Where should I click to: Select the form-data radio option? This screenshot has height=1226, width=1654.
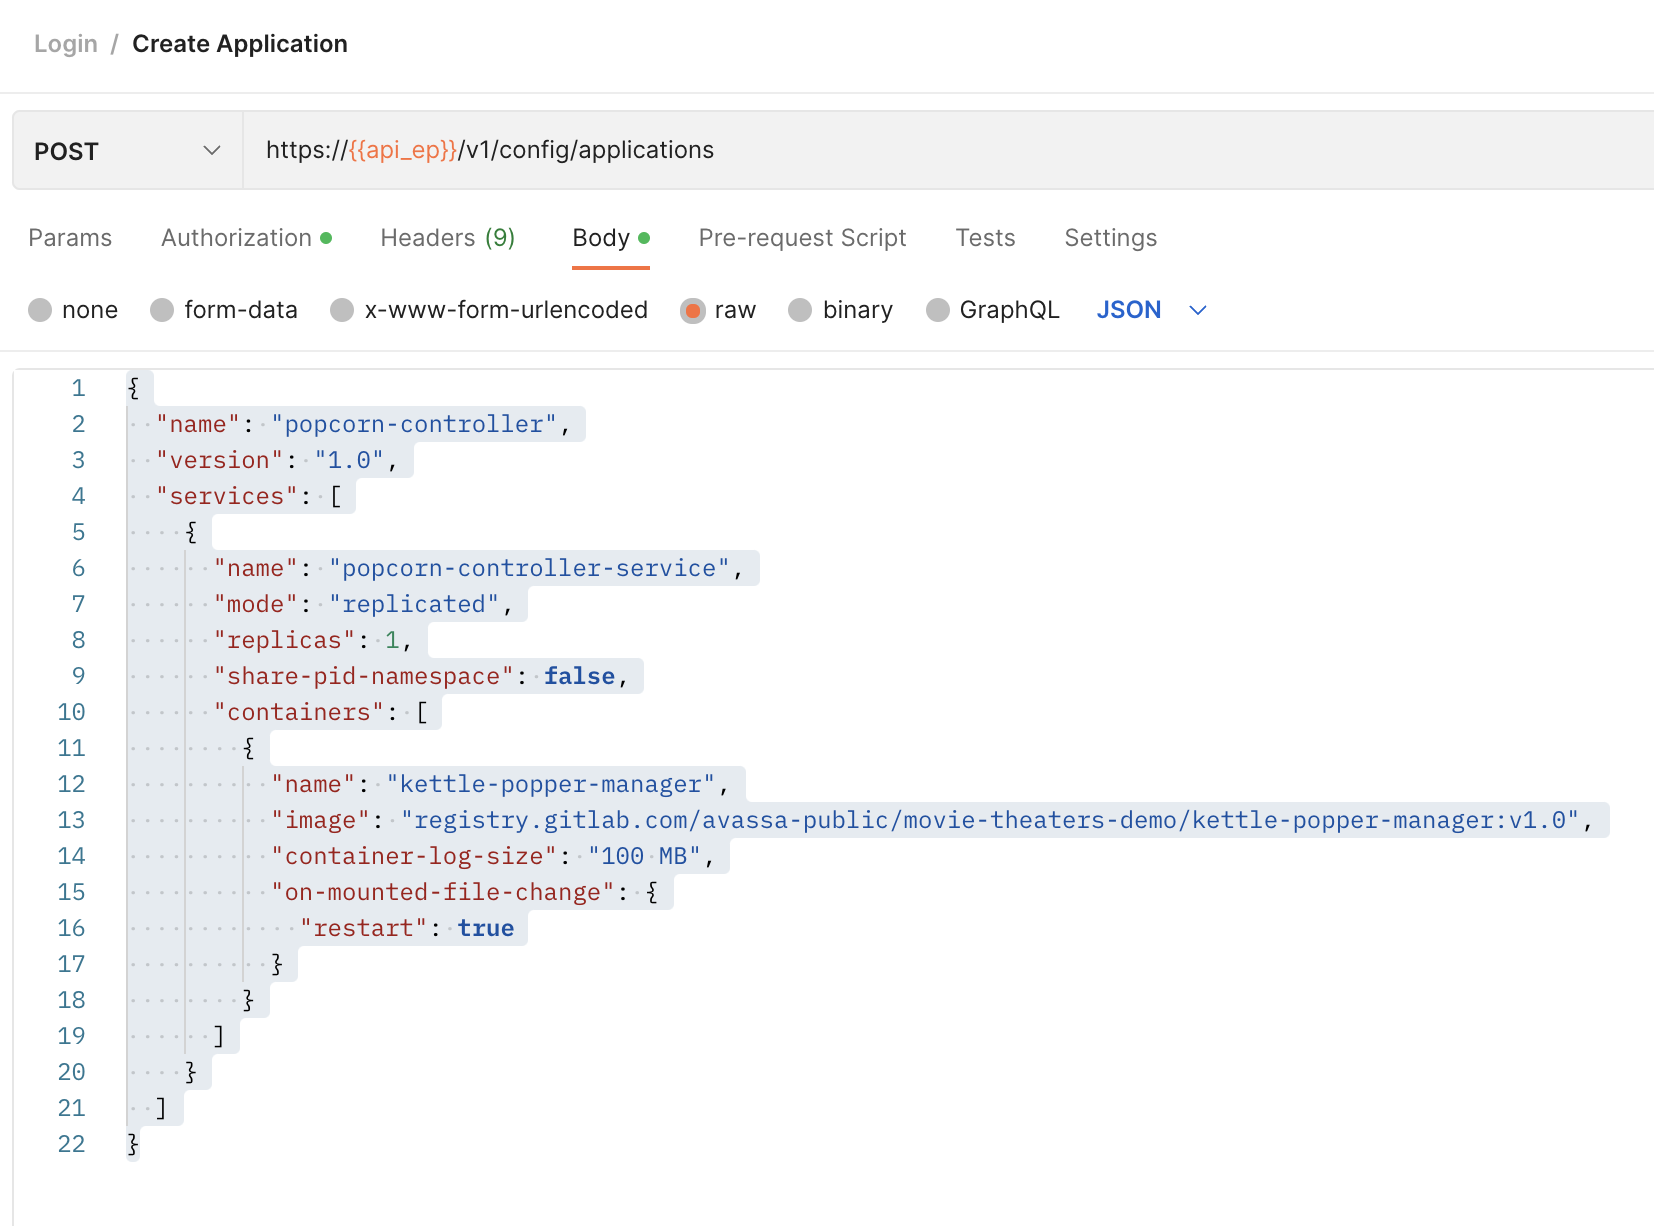click(162, 310)
